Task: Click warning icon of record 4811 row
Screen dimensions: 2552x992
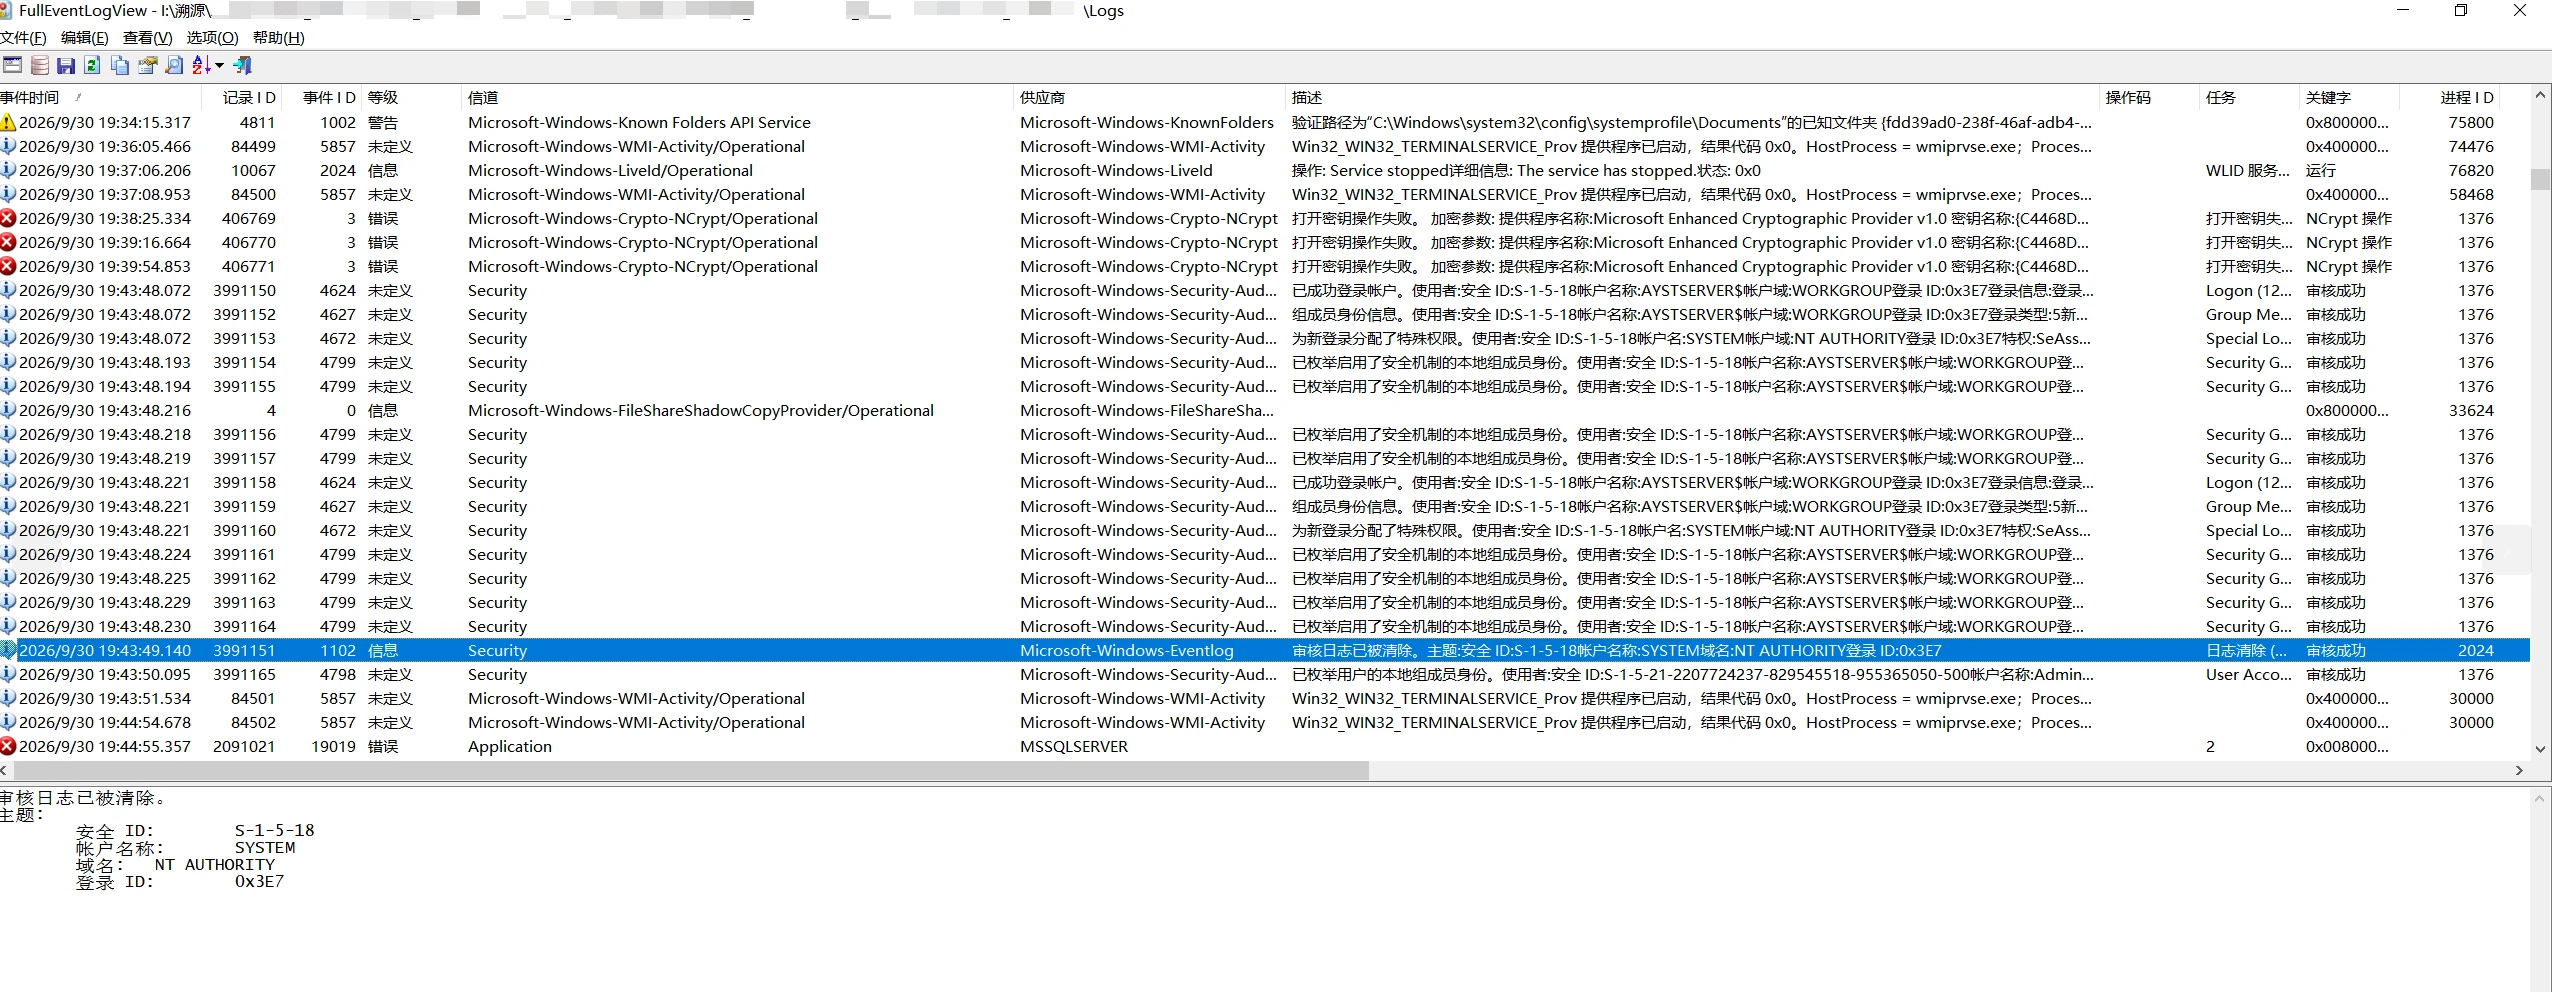Action: tap(8, 123)
